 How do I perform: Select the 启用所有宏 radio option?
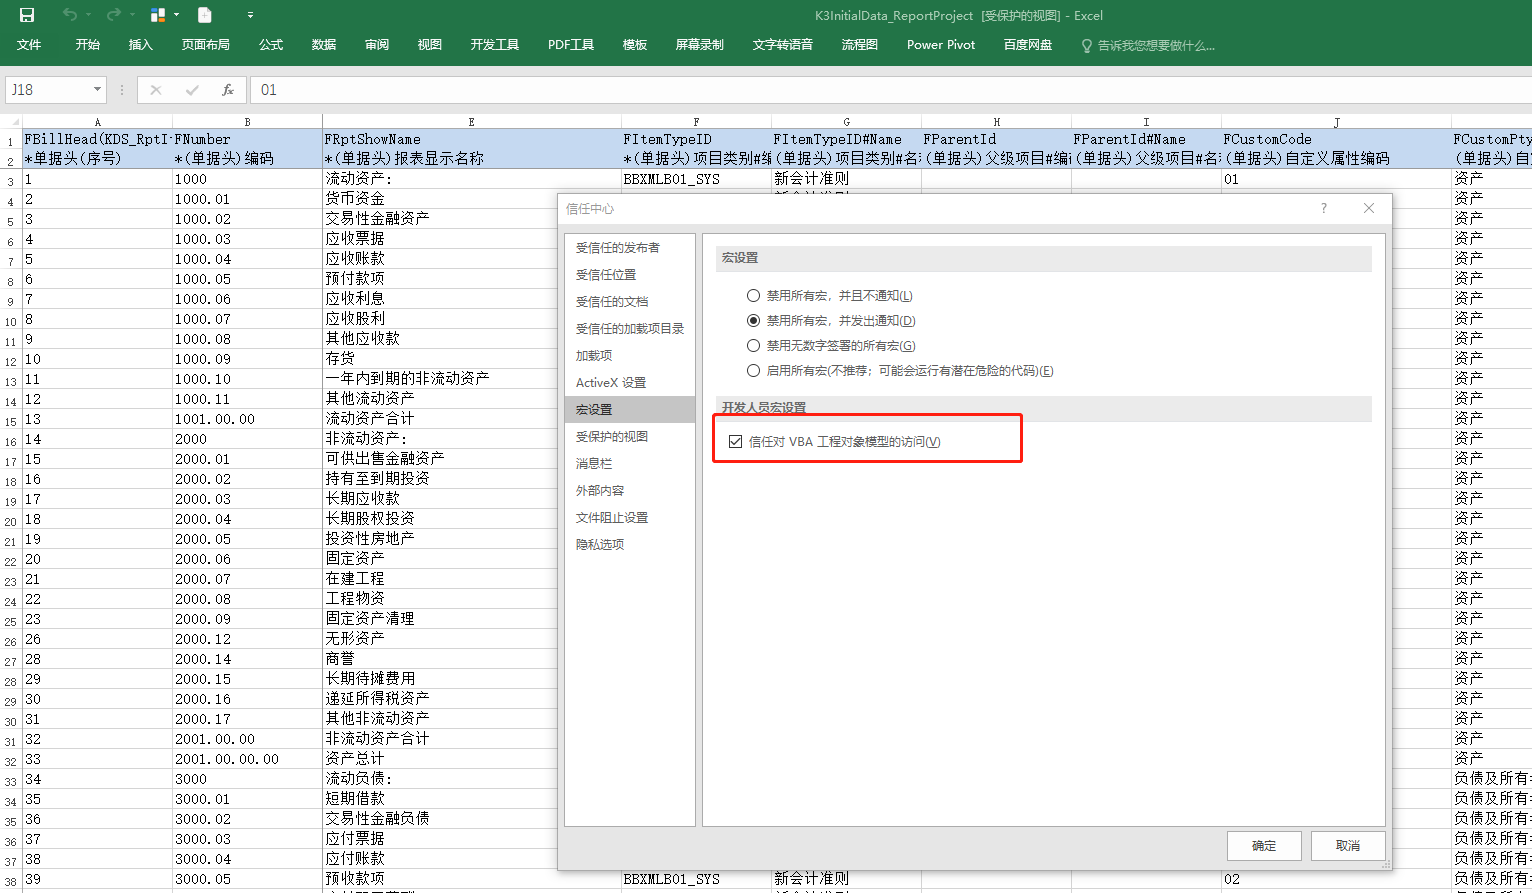(753, 370)
